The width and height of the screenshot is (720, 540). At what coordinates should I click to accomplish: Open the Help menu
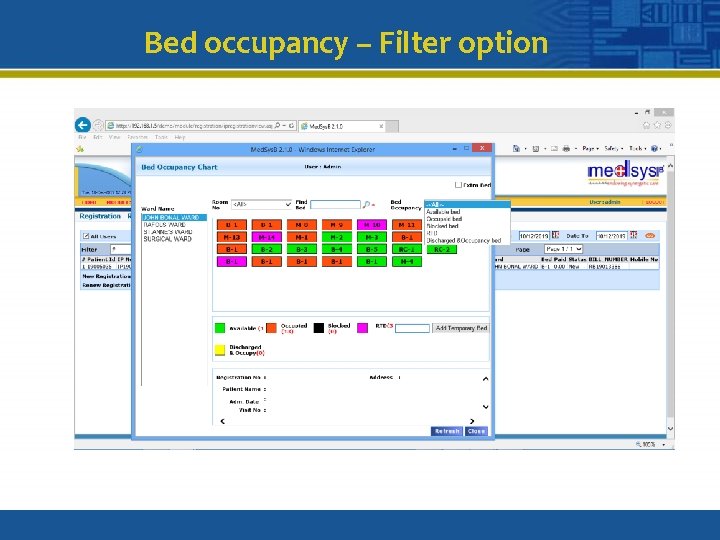(180, 137)
